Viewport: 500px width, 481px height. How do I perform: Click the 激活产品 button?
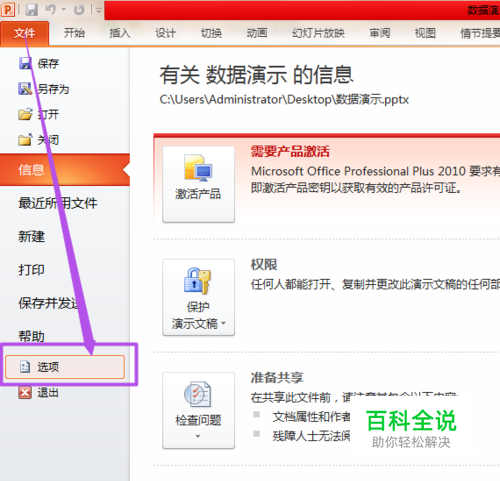pos(198,184)
